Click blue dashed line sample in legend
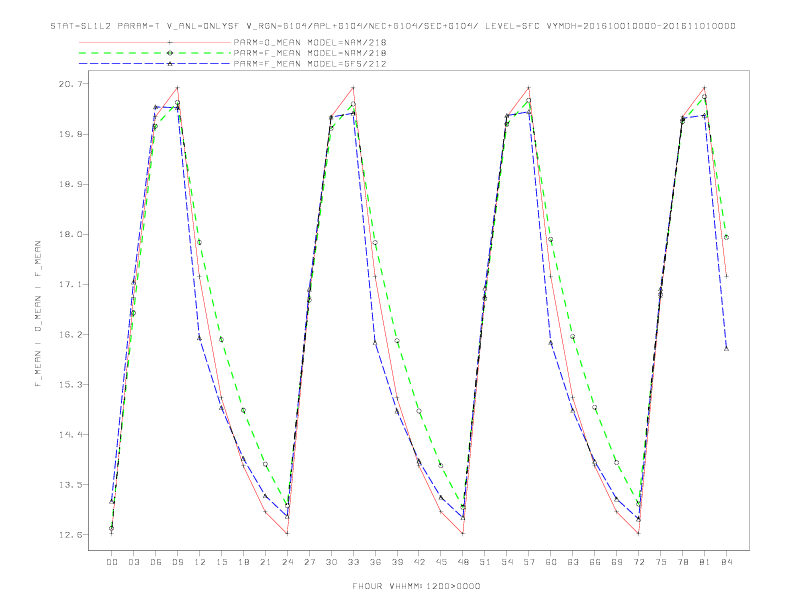 (155, 64)
